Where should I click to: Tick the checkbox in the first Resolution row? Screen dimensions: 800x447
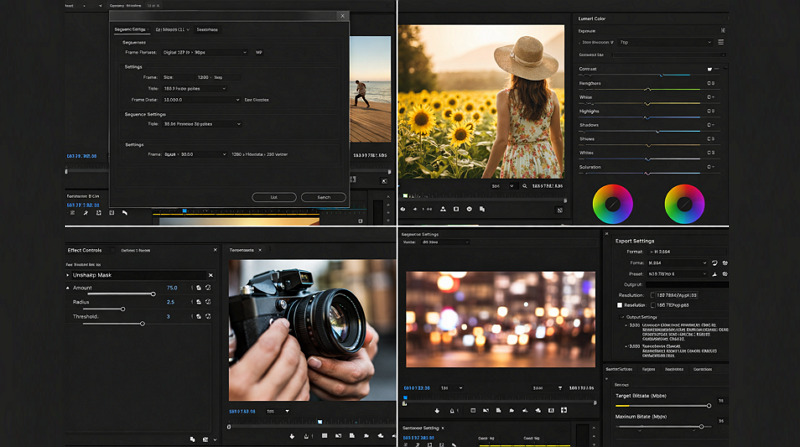(x=653, y=295)
